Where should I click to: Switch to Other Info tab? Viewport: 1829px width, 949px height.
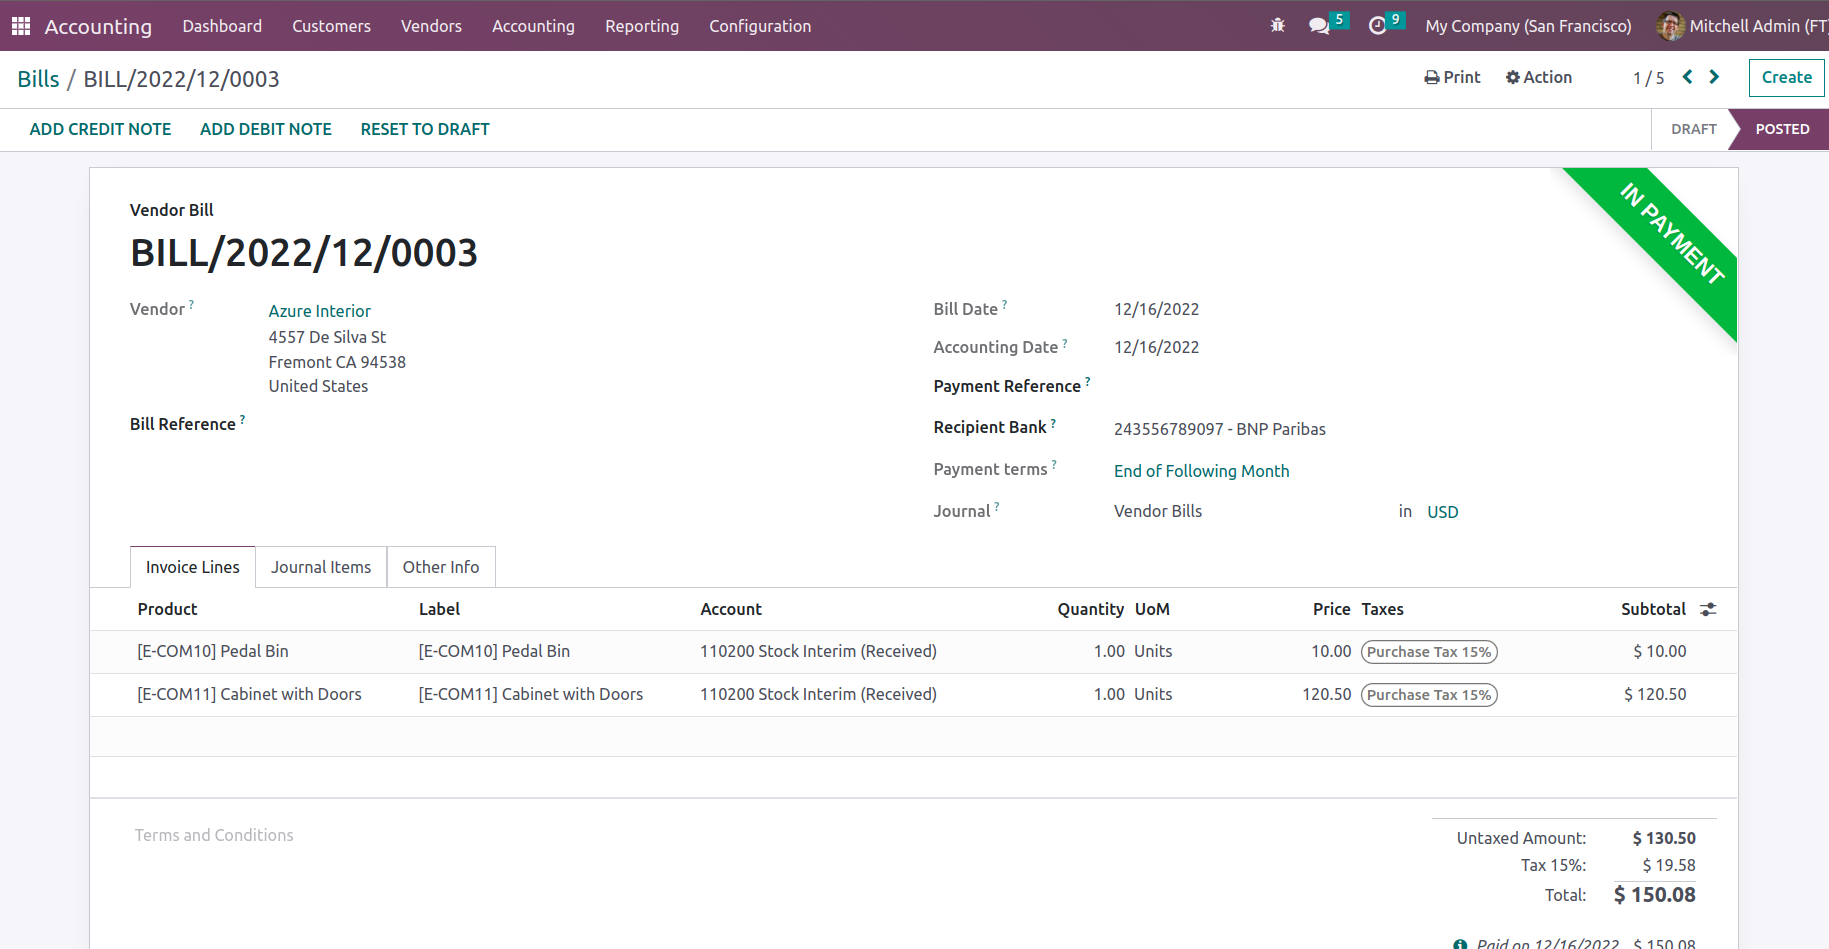pos(441,567)
